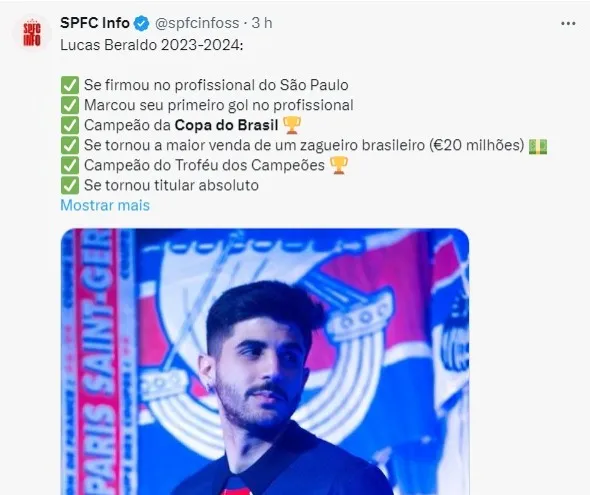Click the SPFC Info display name
The height and width of the screenshot is (495, 590).
(95, 23)
